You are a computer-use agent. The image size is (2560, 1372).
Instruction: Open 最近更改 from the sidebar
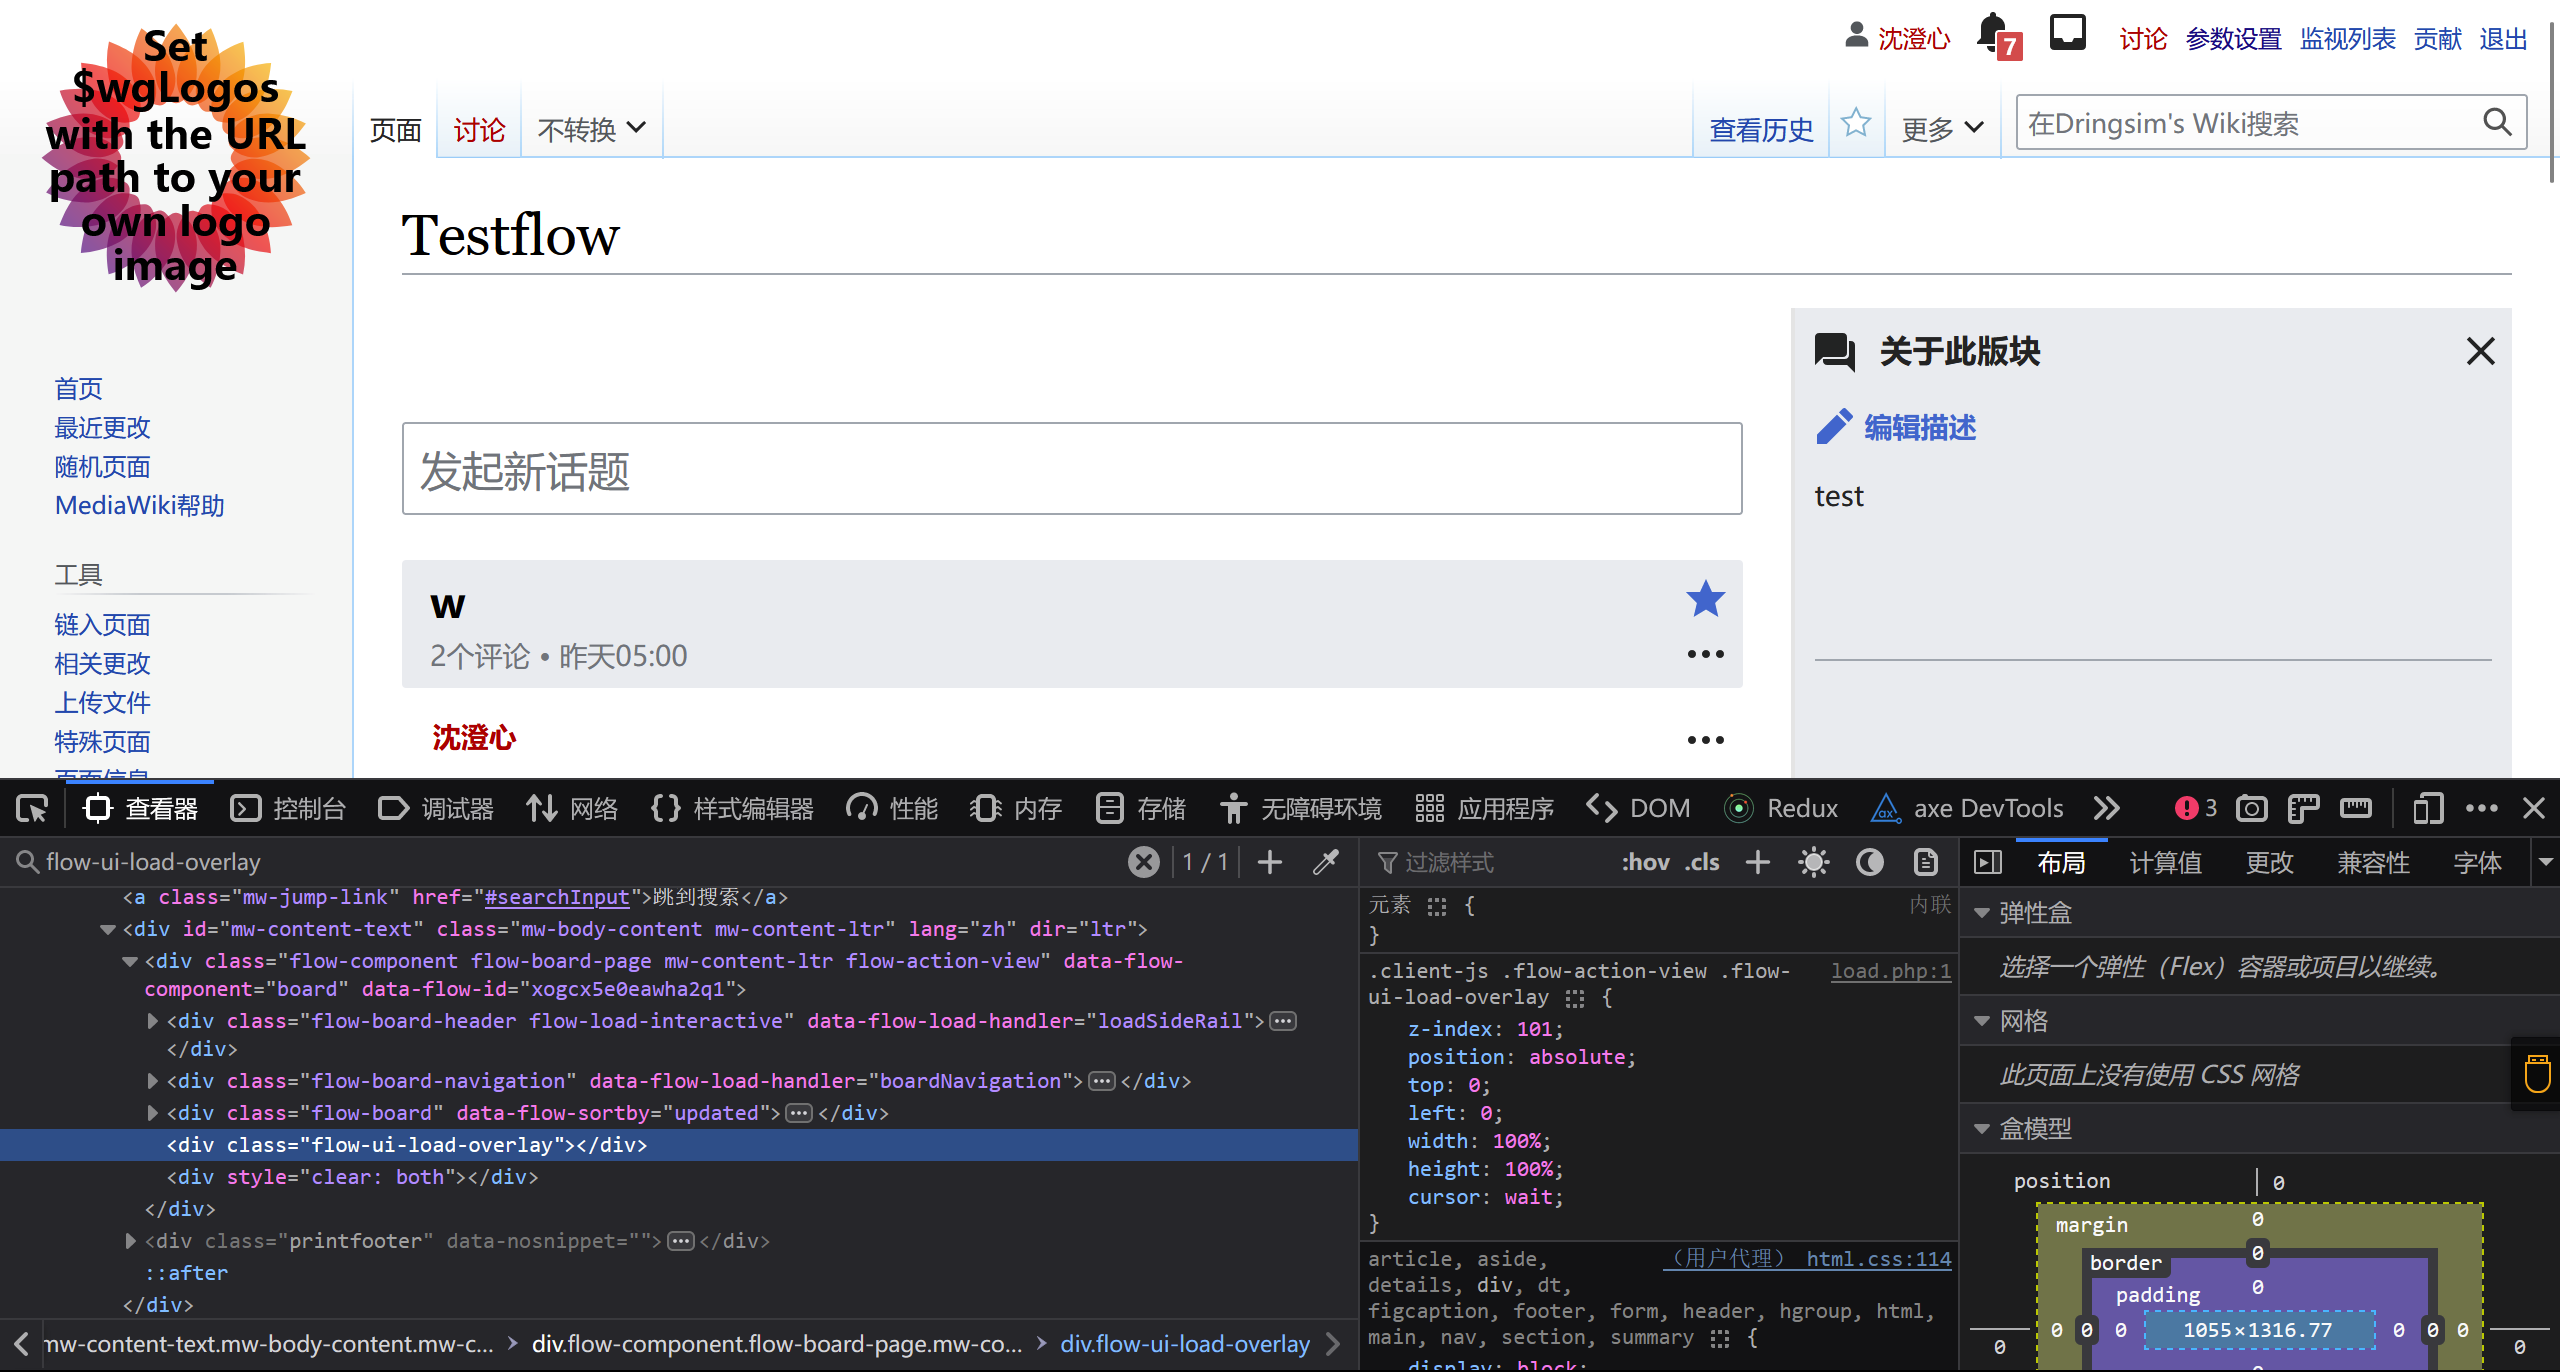tap(101, 427)
